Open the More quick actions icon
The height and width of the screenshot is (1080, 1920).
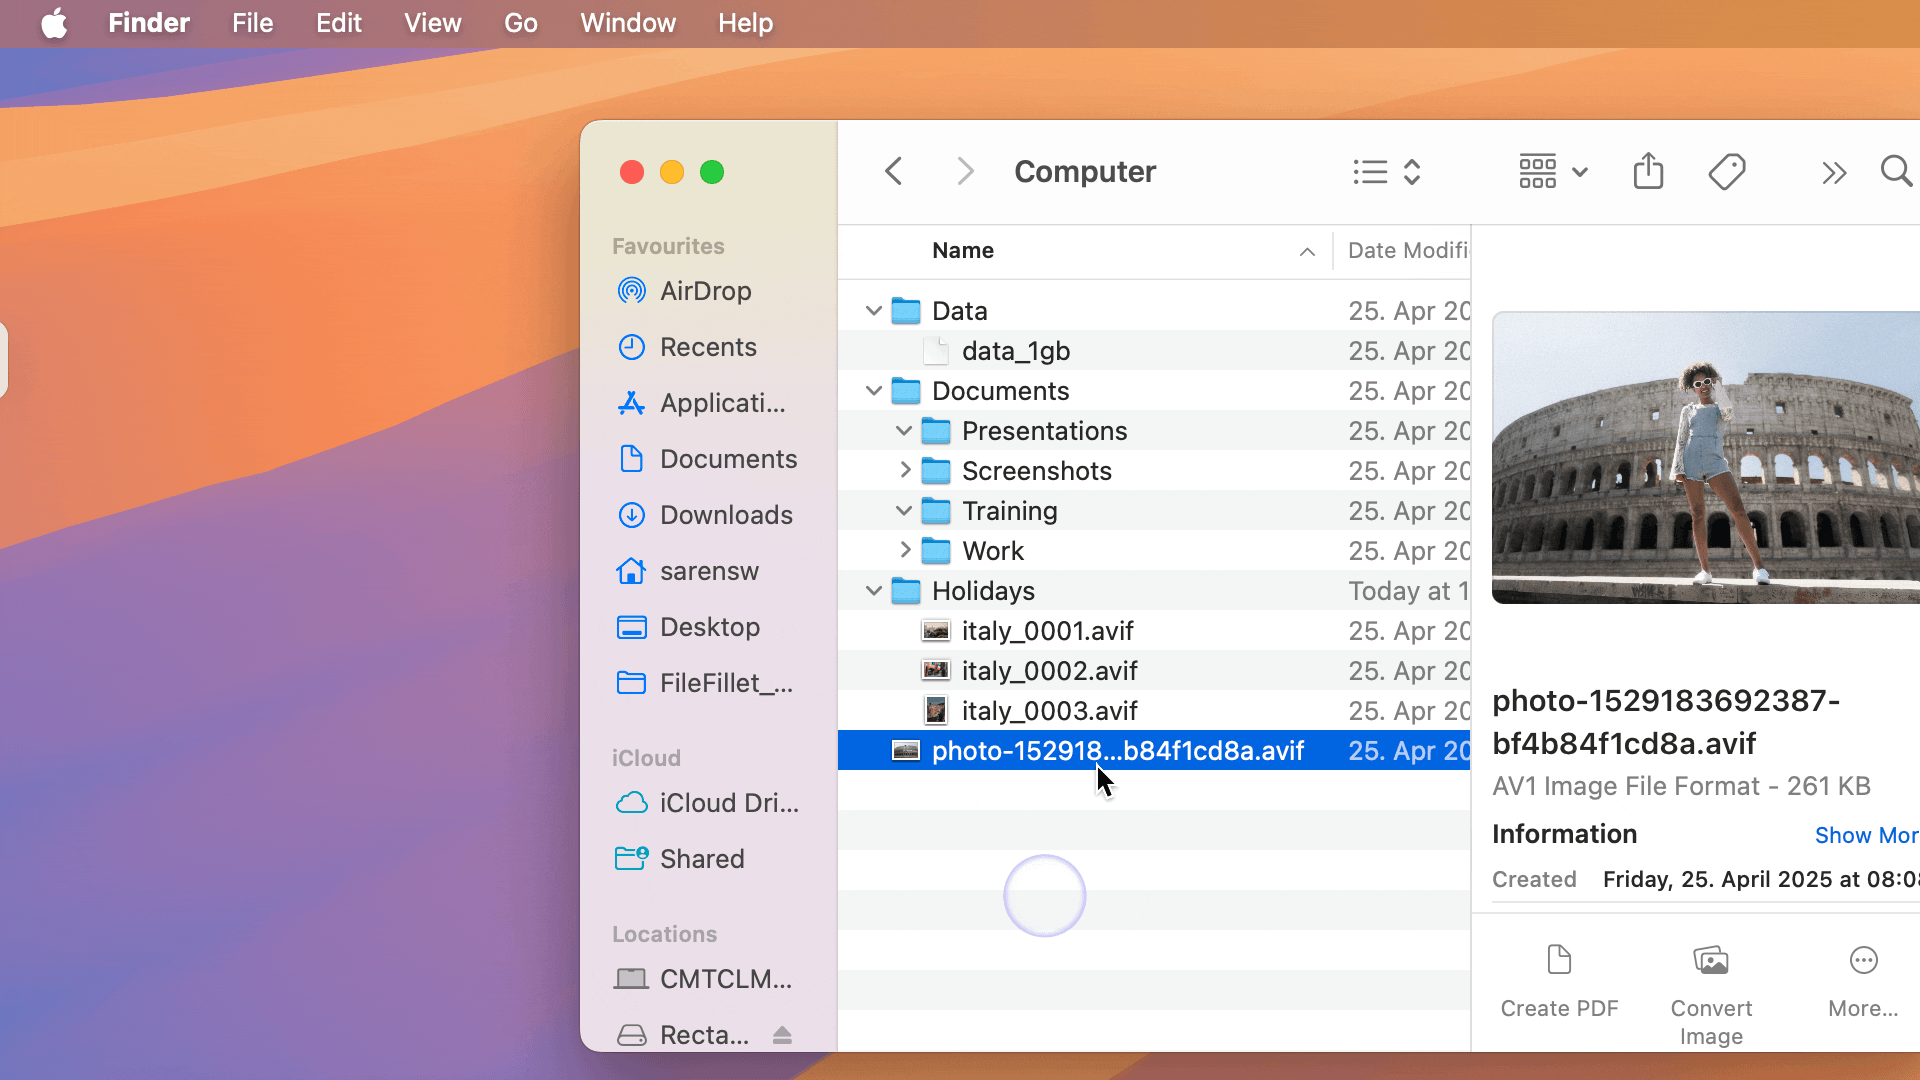[1863, 962]
